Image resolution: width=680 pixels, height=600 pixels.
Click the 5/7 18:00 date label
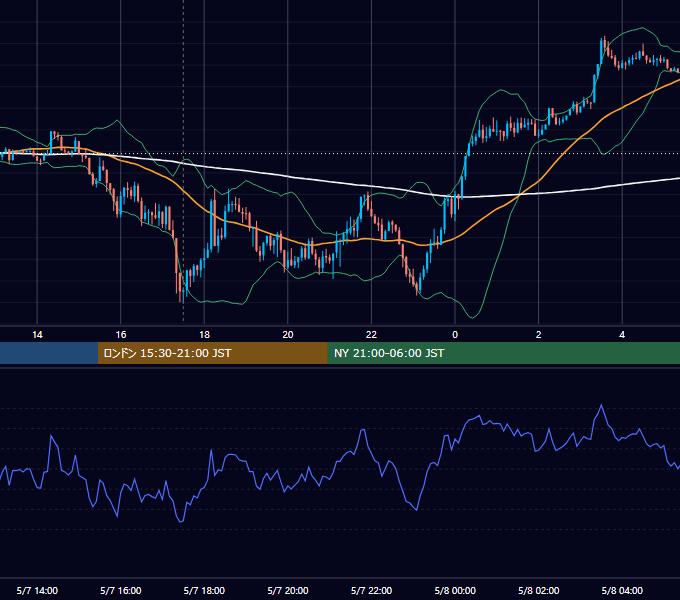click(x=204, y=591)
